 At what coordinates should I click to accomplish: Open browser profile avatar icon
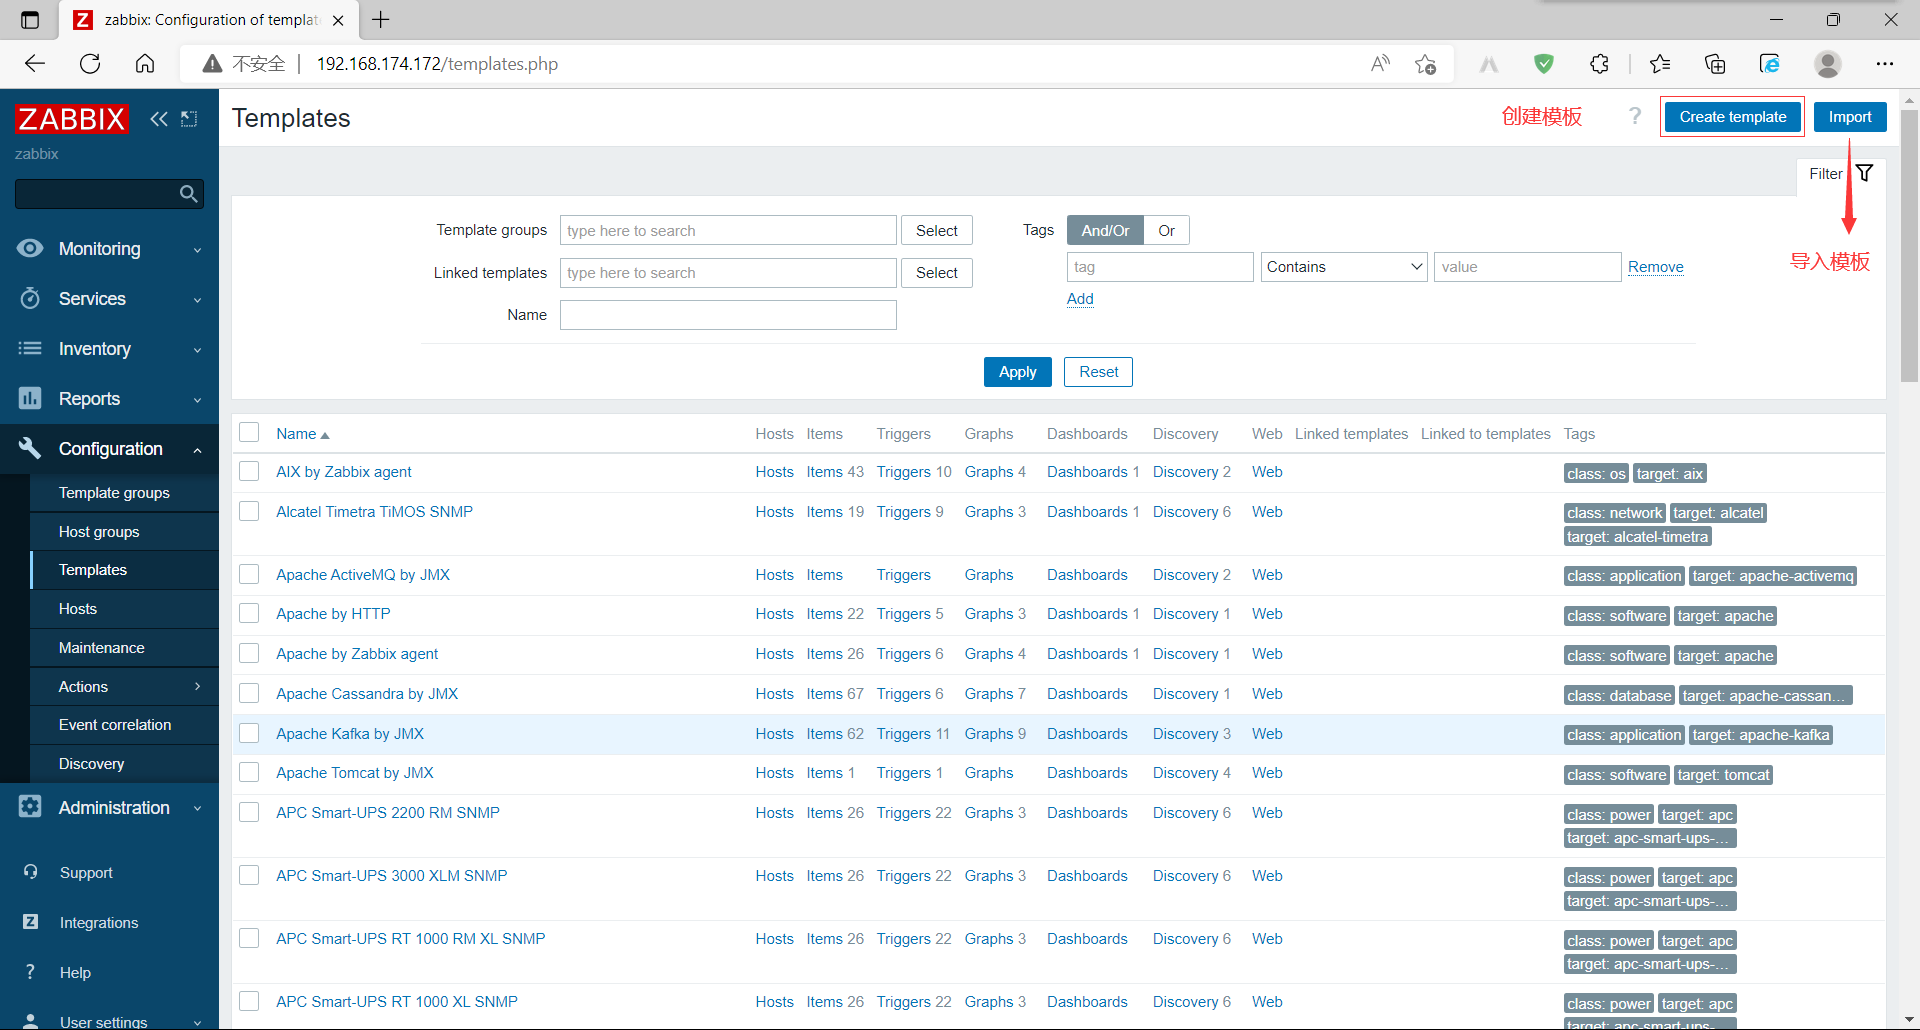coord(1828,64)
